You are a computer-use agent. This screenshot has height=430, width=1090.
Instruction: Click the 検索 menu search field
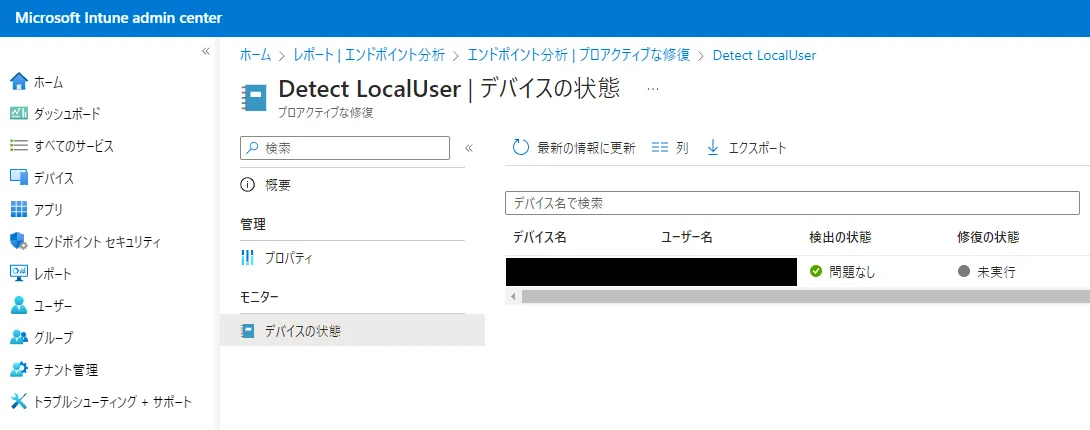pos(345,148)
